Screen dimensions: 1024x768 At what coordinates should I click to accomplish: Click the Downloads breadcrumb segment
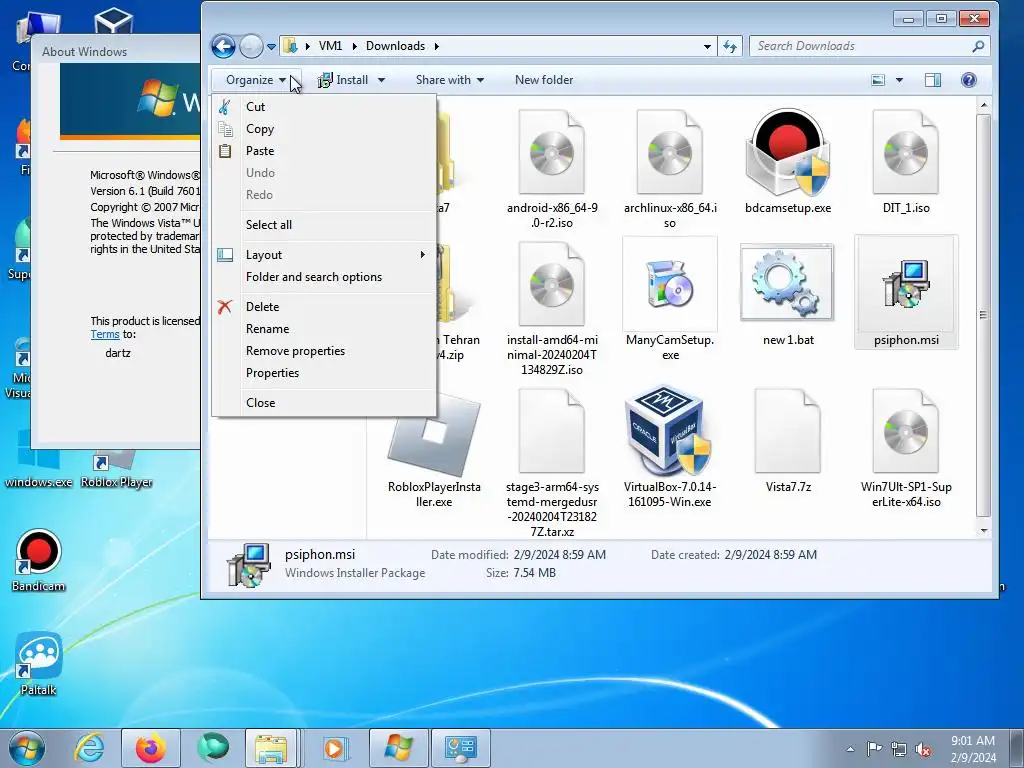point(395,46)
